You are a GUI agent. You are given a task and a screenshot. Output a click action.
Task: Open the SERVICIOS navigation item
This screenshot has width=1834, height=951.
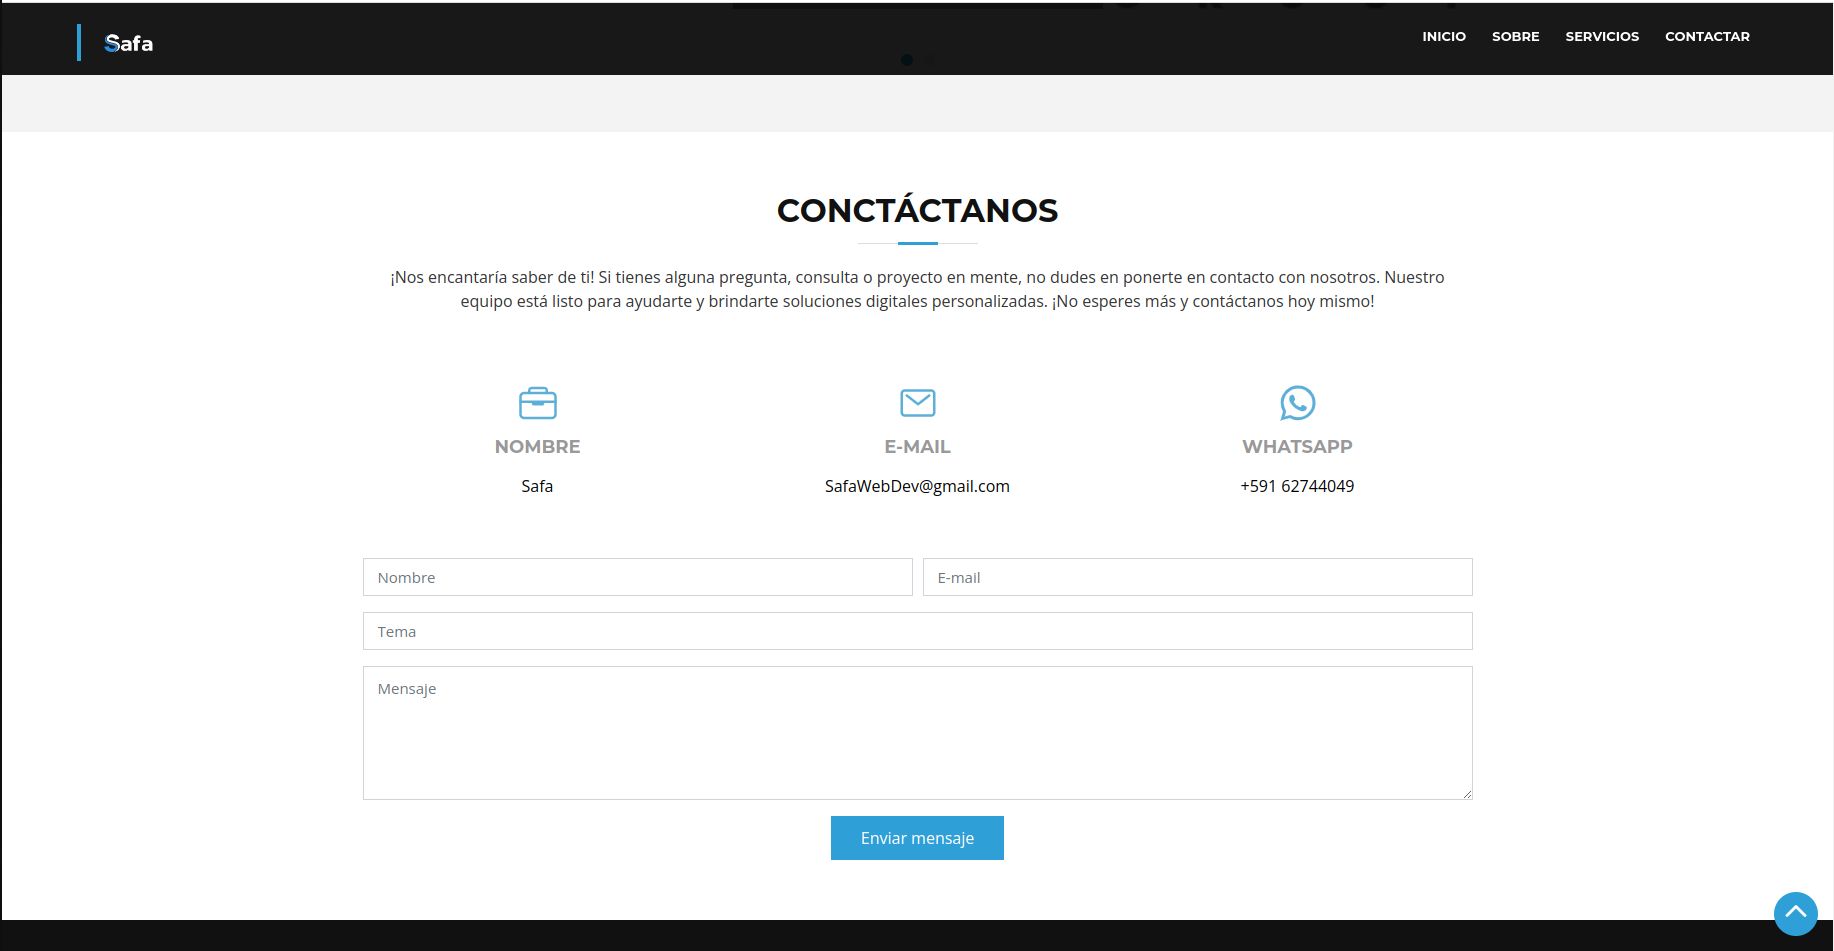pyautogui.click(x=1601, y=36)
